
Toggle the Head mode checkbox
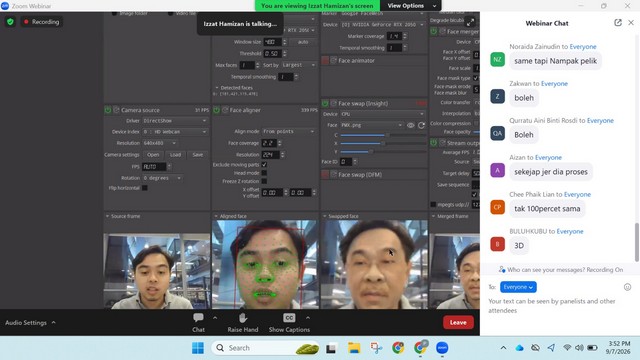tap(264, 173)
